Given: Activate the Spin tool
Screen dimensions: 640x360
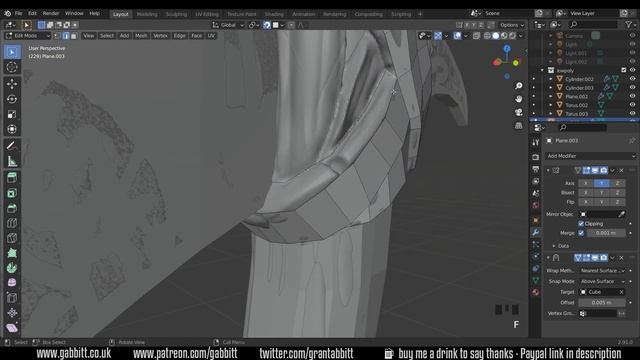Looking at the screenshot, I should (12, 268).
